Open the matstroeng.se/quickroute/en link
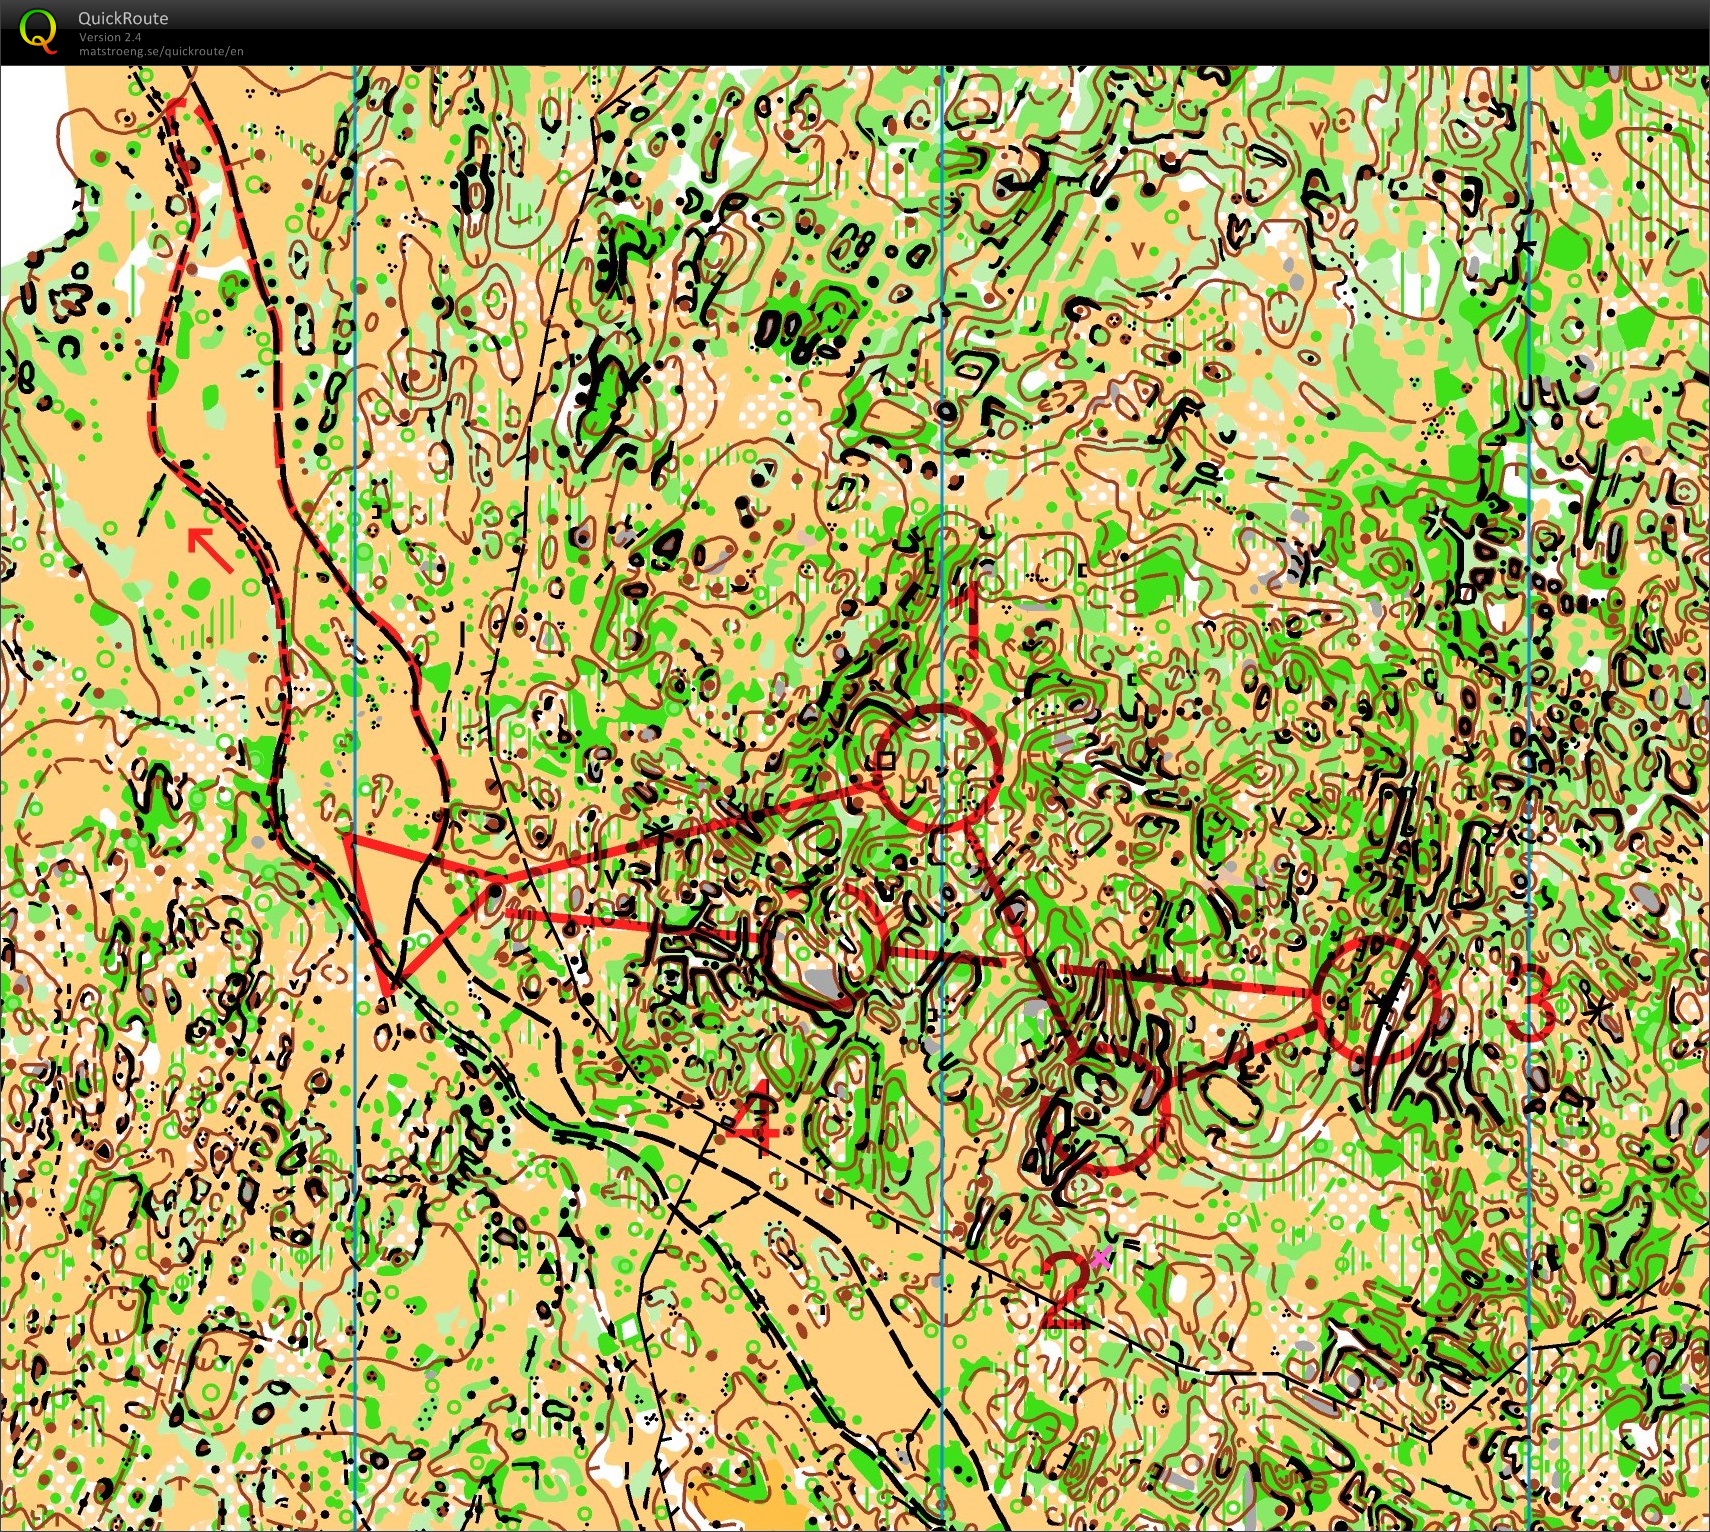 pyautogui.click(x=161, y=51)
